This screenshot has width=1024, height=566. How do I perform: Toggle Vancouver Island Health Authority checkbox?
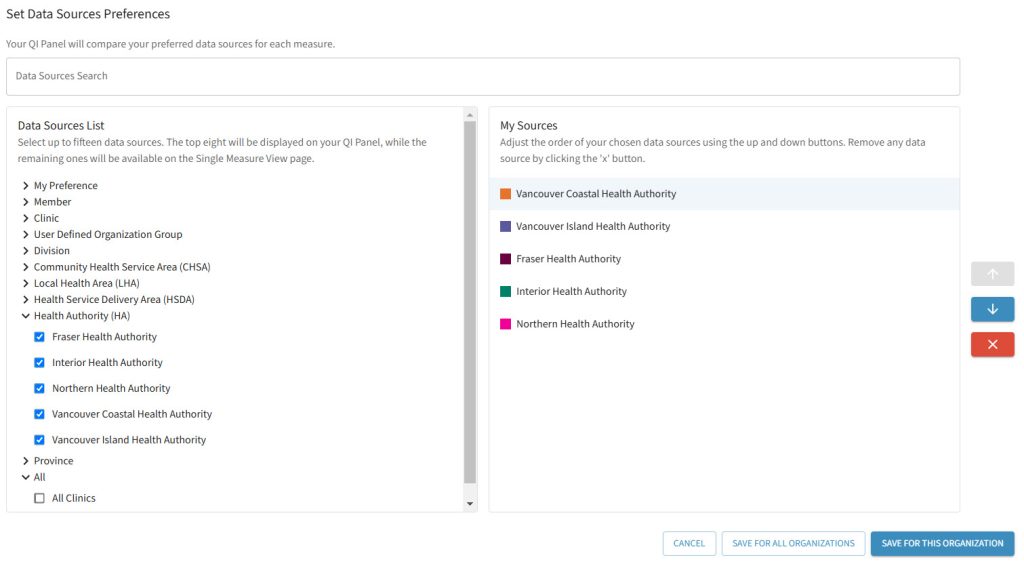pos(40,440)
